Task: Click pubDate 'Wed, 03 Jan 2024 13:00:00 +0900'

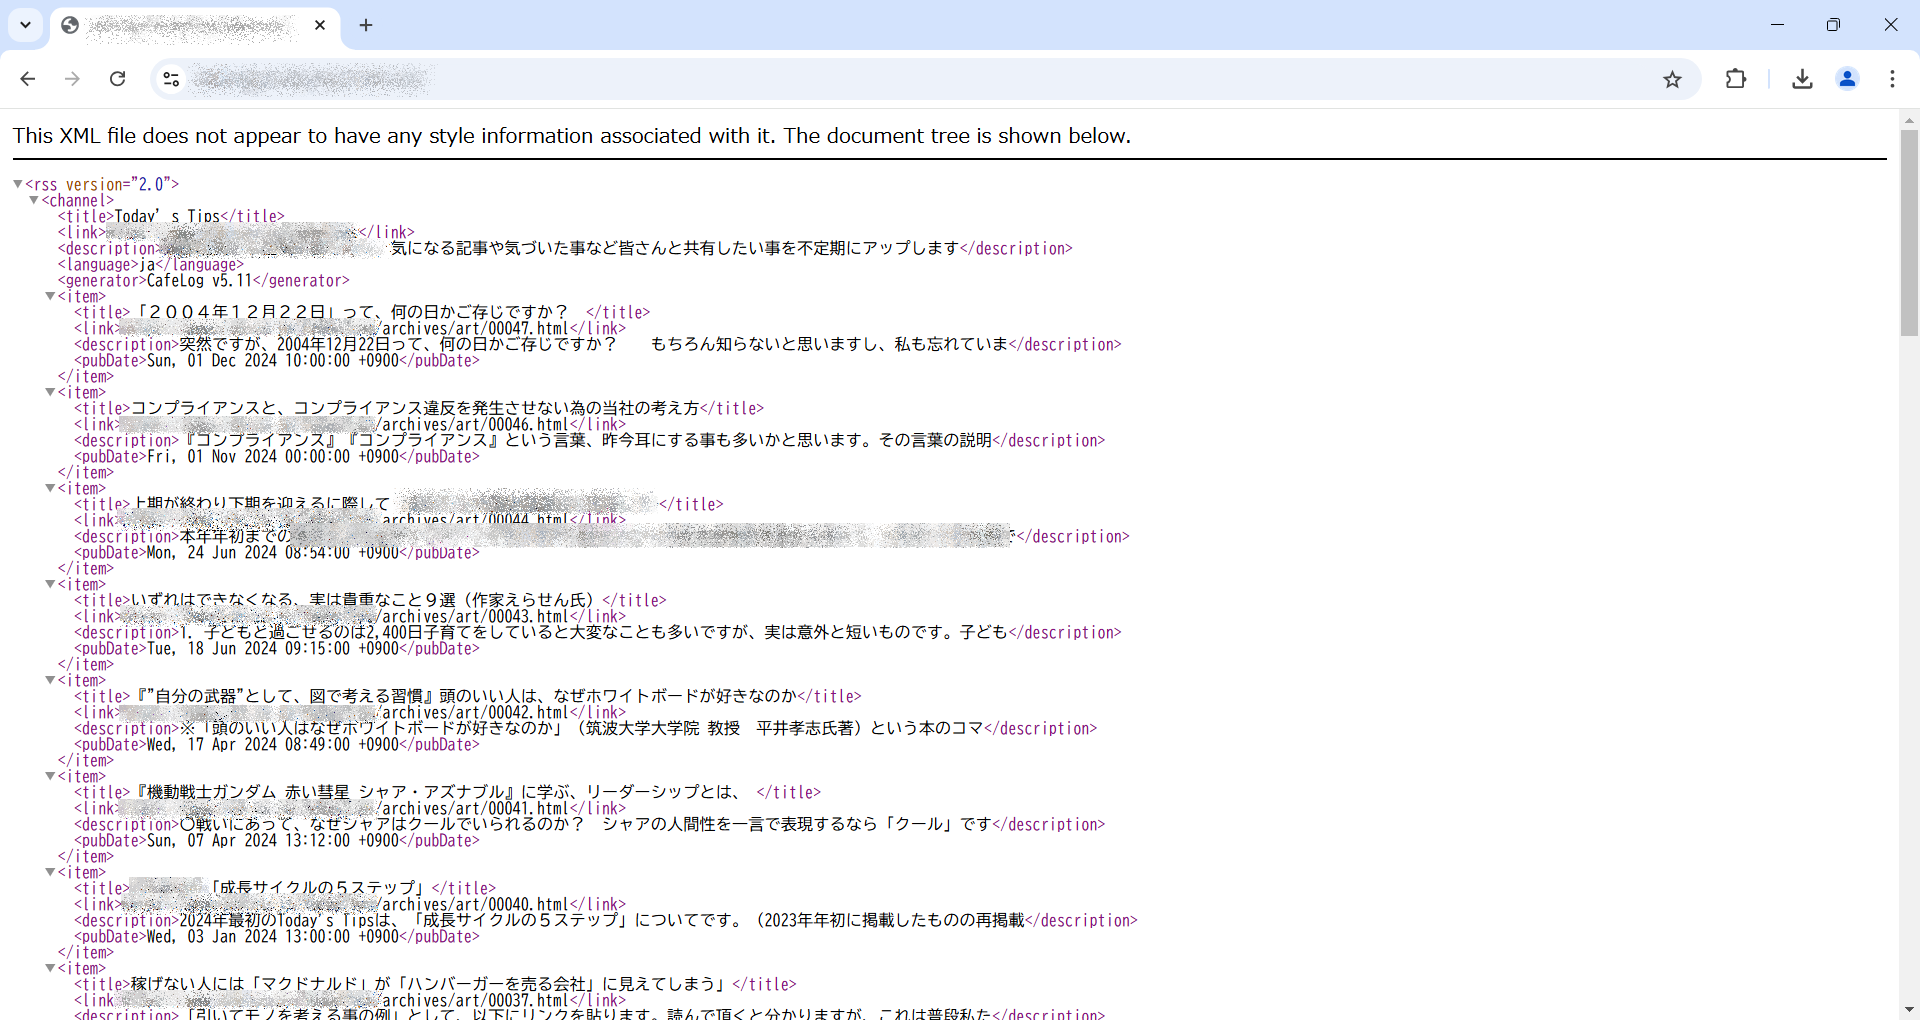Action: (273, 936)
